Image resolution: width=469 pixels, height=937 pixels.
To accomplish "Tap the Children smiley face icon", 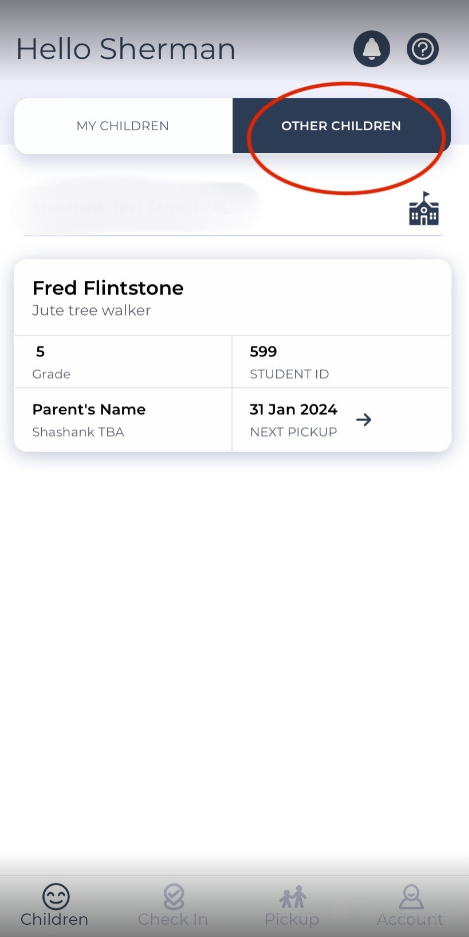I will [56, 897].
